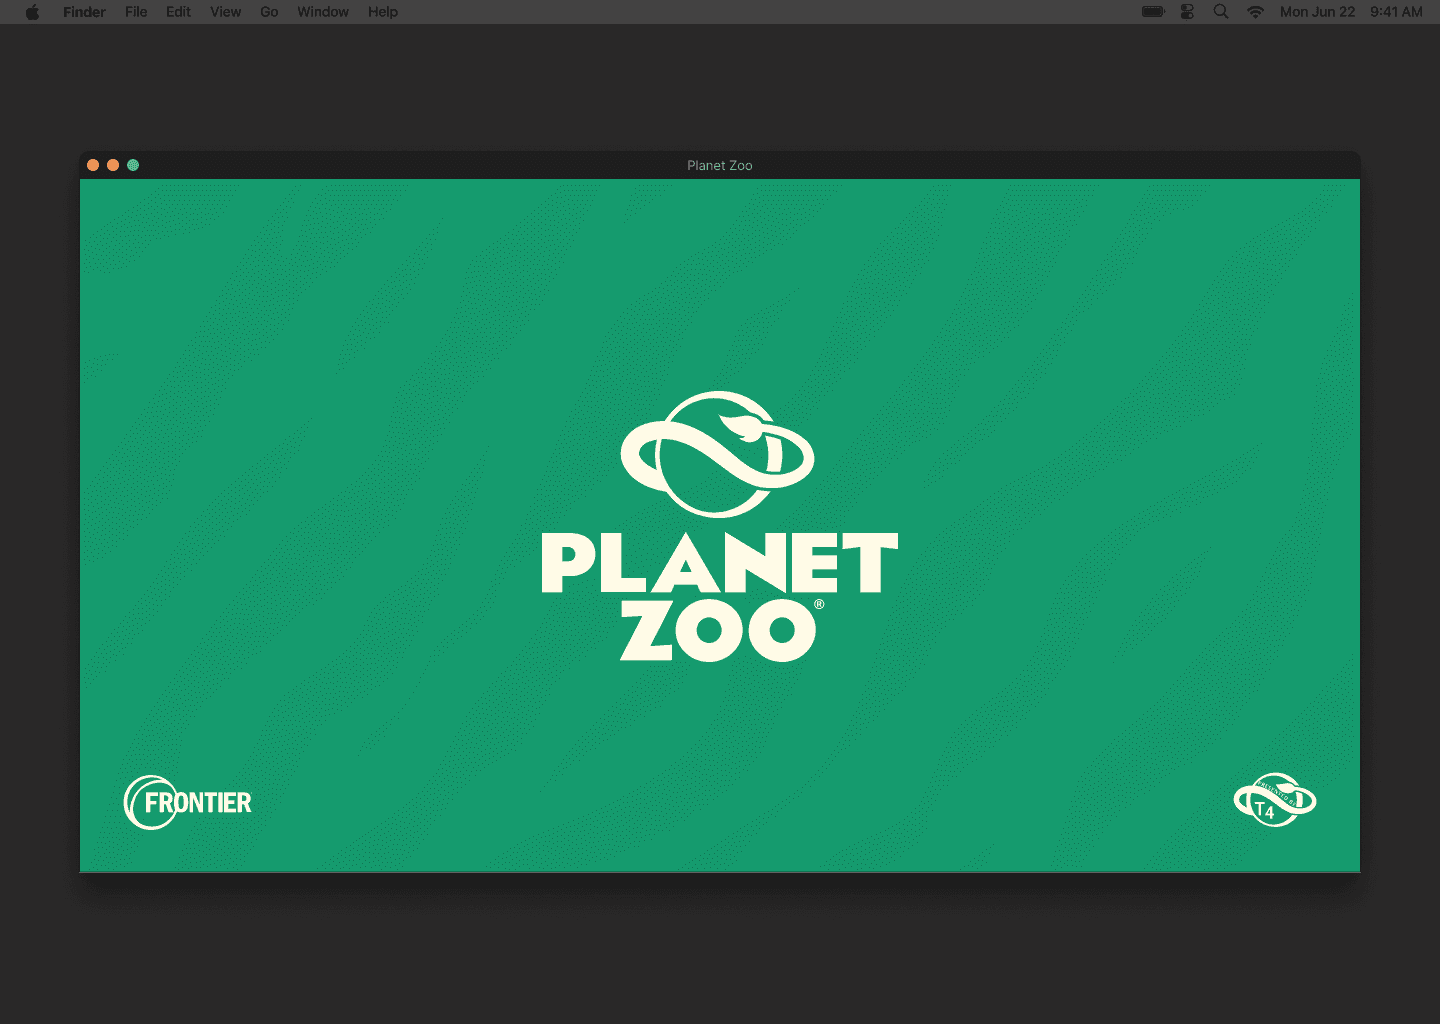Image resolution: width=1440 pixels, height=1024 pixels.
Task: Click the Frontier logo
Action: tap(188, 802)
